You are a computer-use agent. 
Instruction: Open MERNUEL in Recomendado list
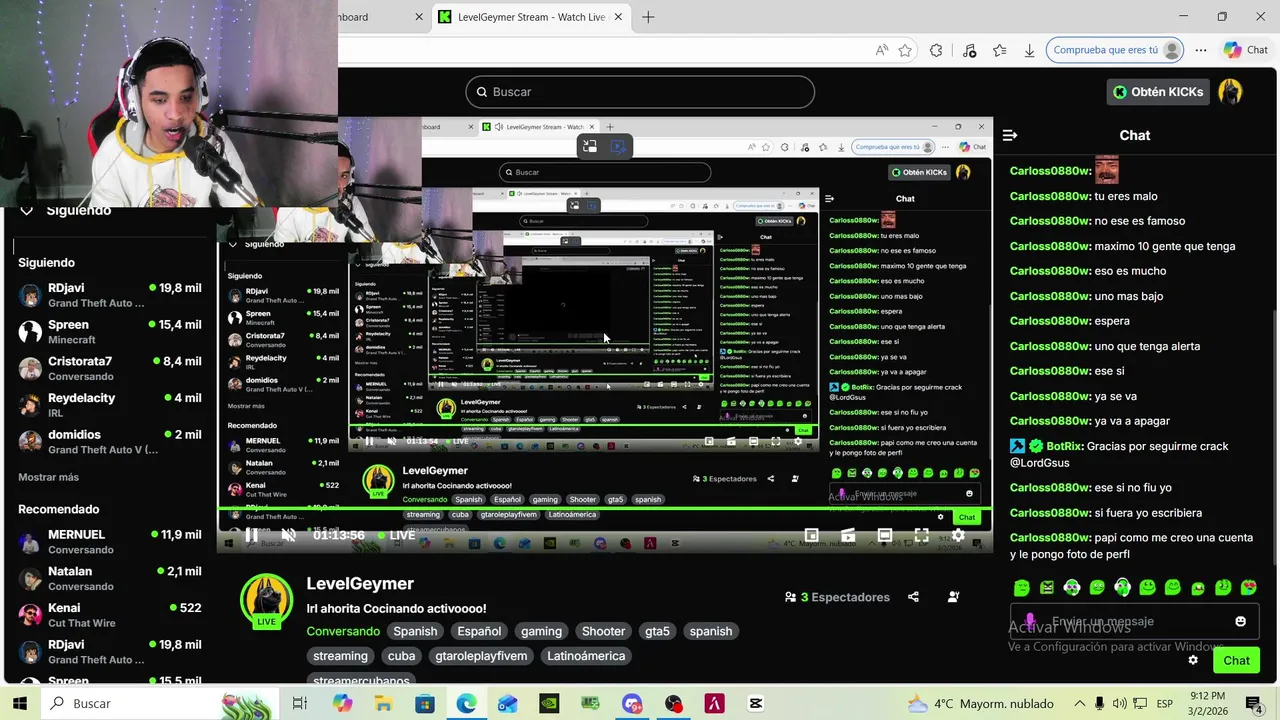[x=110, y=541]
